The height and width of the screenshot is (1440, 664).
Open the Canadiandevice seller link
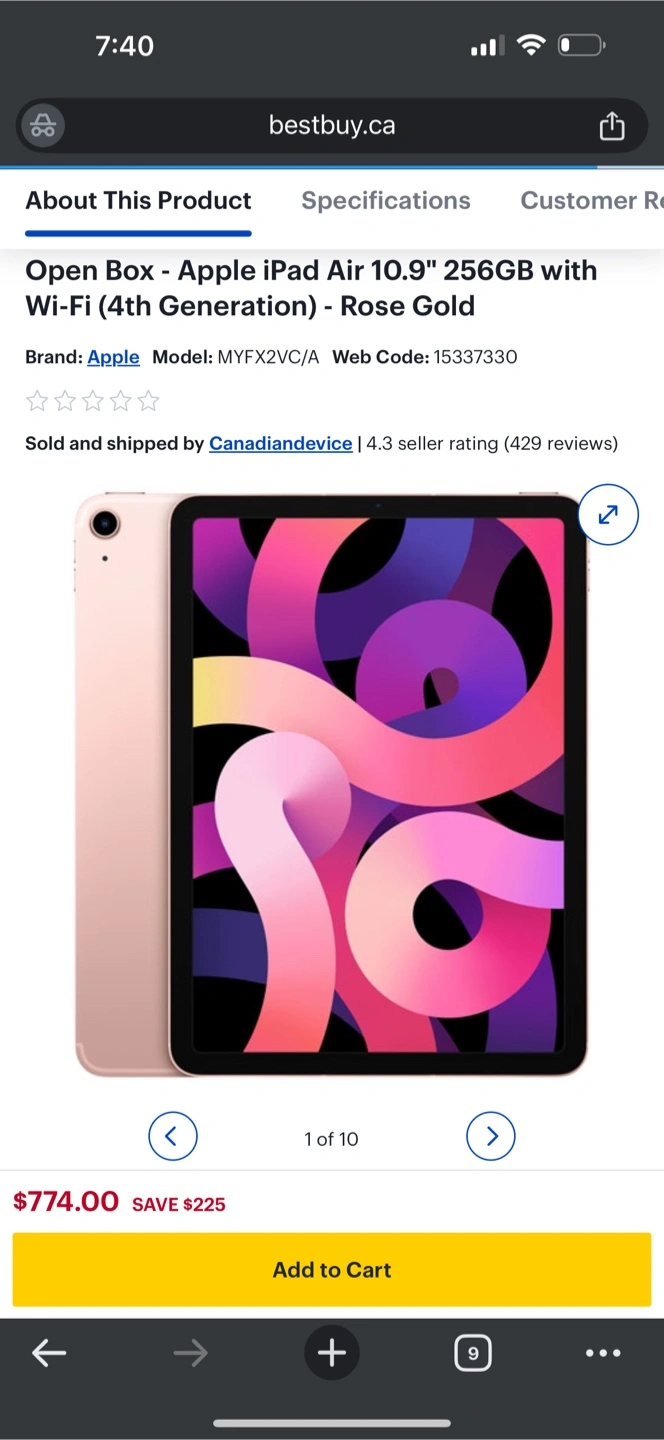281,443
